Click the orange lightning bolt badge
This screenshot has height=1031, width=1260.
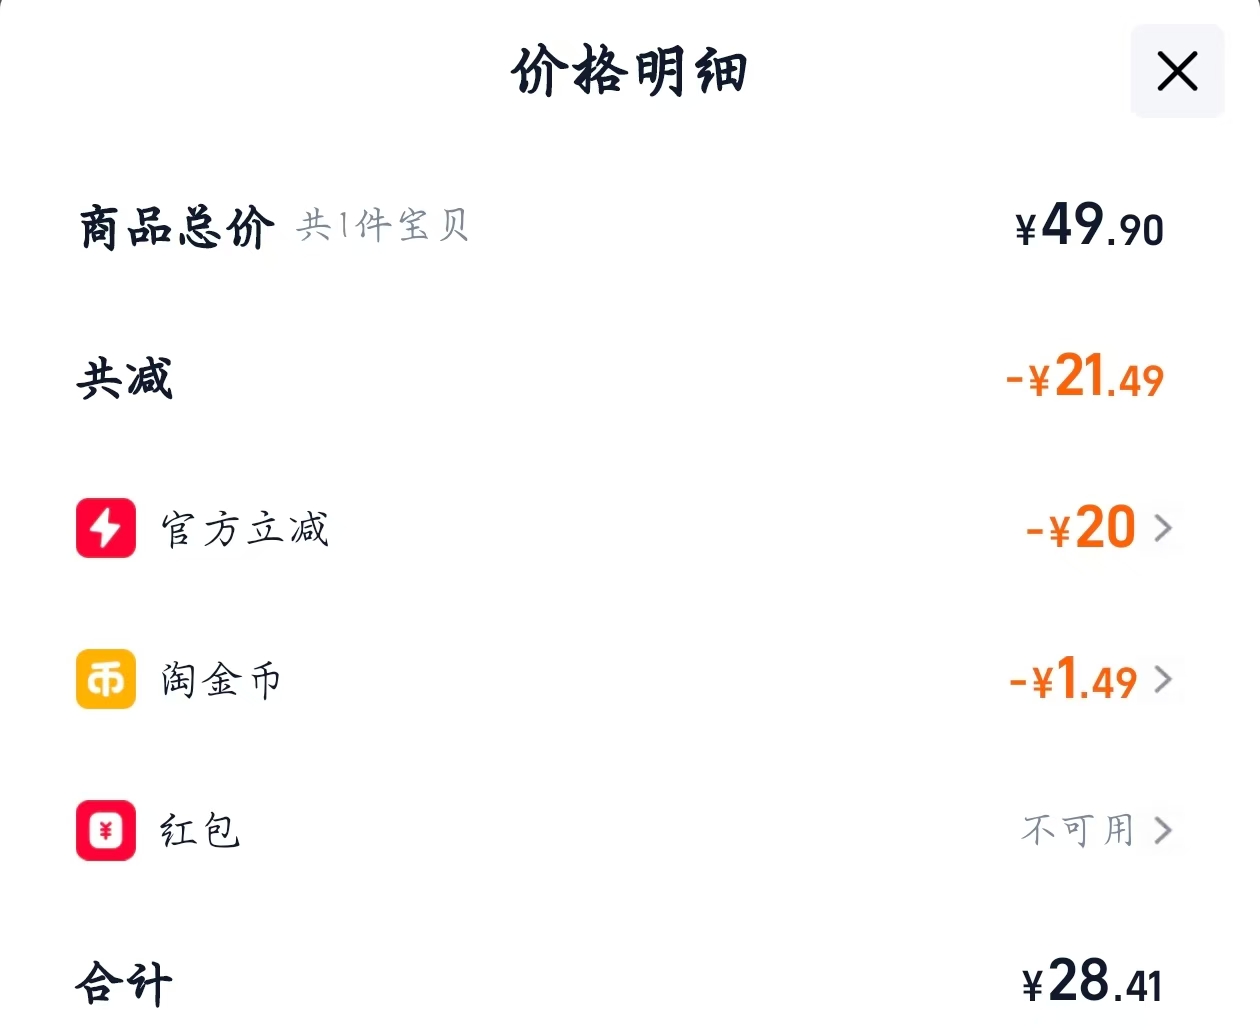tap(105, 528)
